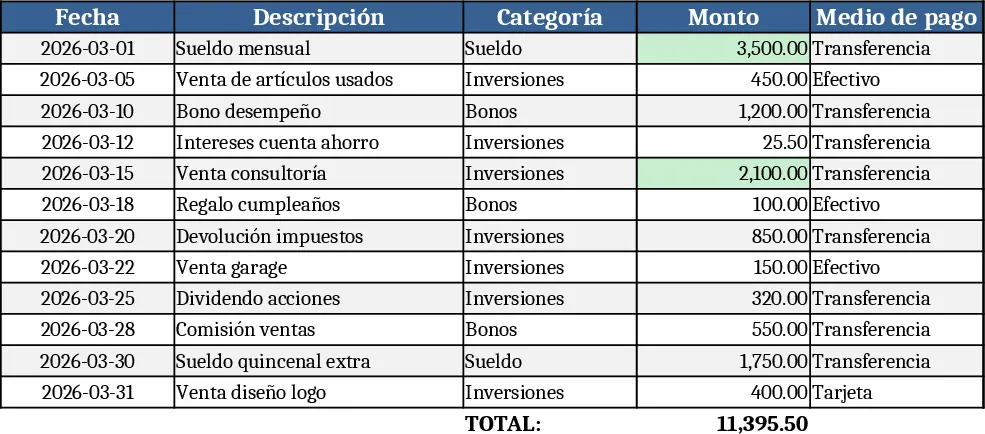Select the Devolución impuestos cell
The height and width of the screenshot is (434, 985).
click(x=318, y=236)
